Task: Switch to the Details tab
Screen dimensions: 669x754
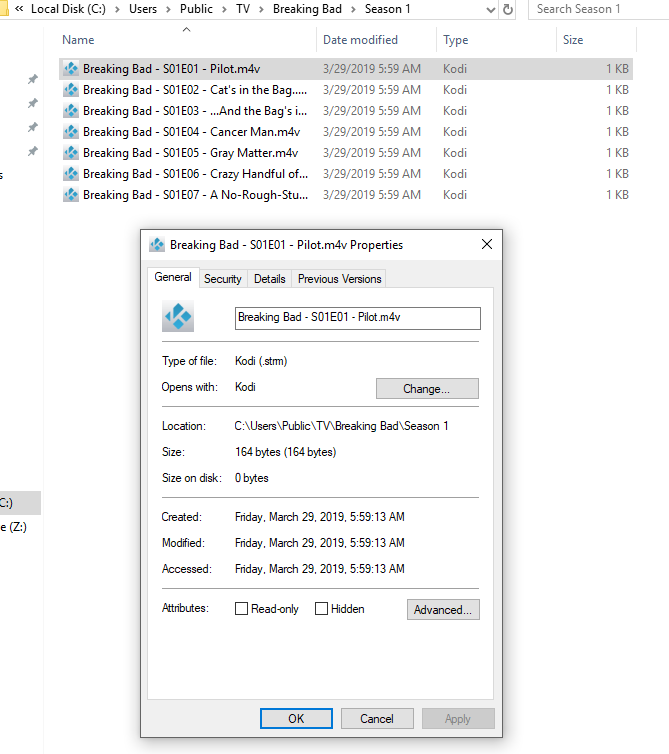Action: (x=270, y=279)
